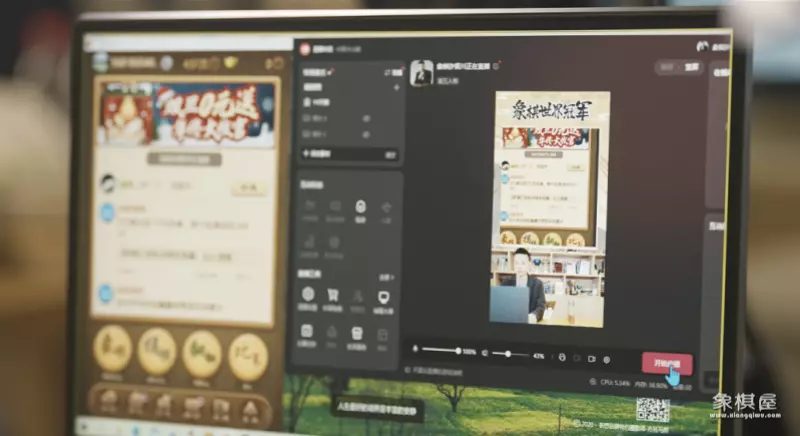This screenshot has height=436, width=800.
Task: Select the first round chess-piece button in chess app
Action: tap(113, 348)
